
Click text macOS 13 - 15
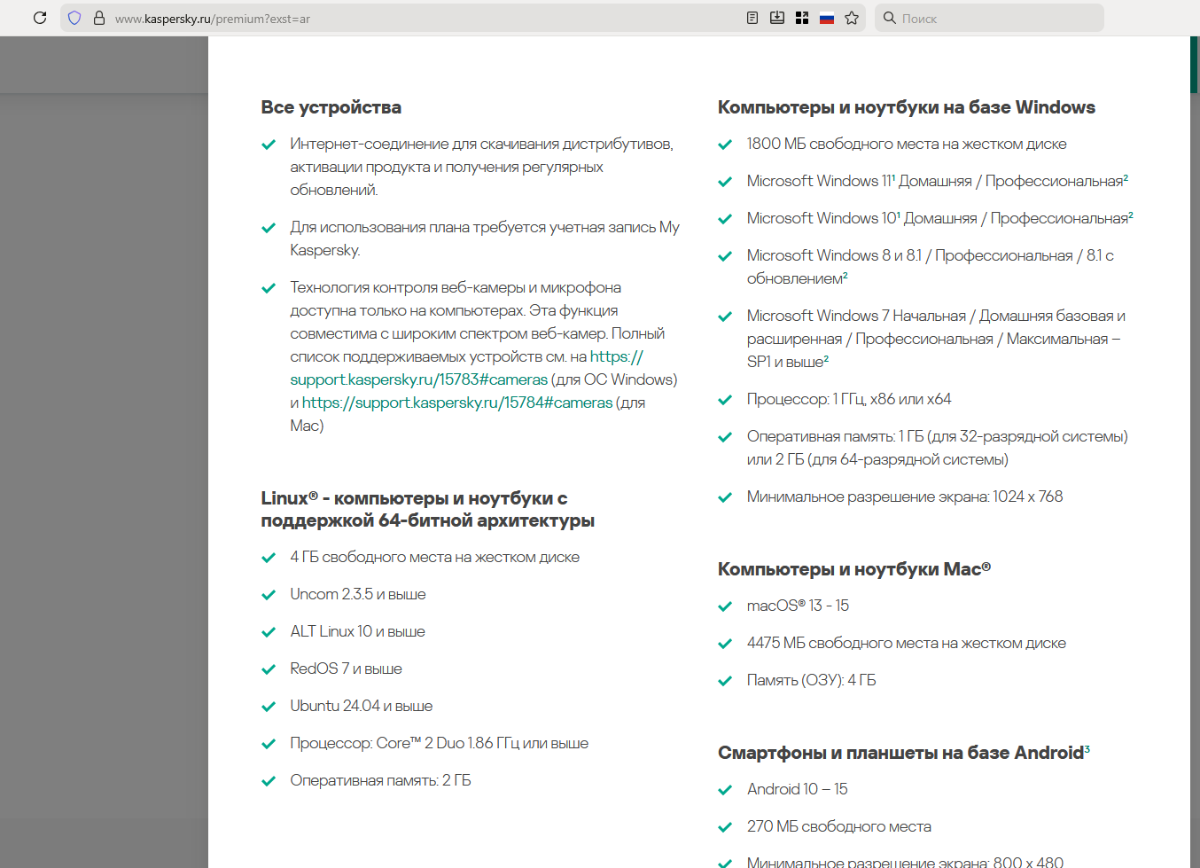tap(798, 606)
